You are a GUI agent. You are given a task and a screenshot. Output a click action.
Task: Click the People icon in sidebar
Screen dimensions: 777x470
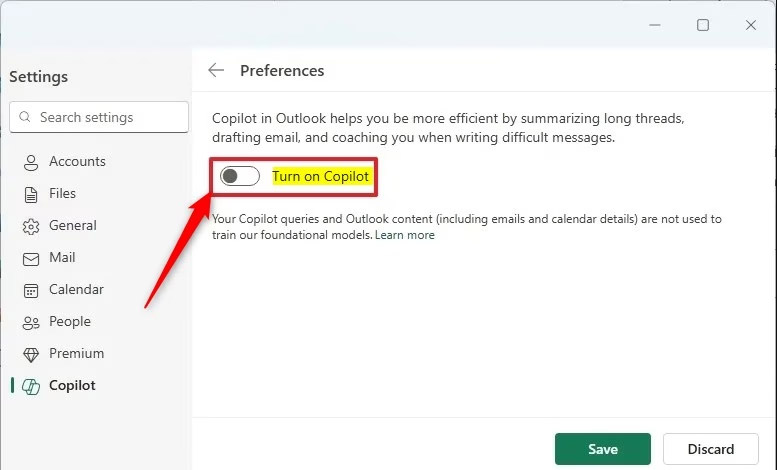click(x=31, y=322)
